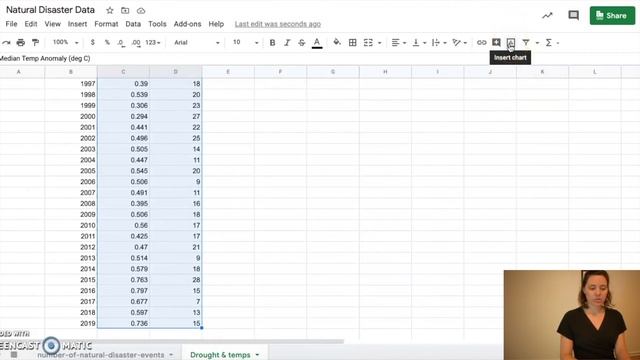
Task: Open text rotation dropdown
Action: coord(459,42)
